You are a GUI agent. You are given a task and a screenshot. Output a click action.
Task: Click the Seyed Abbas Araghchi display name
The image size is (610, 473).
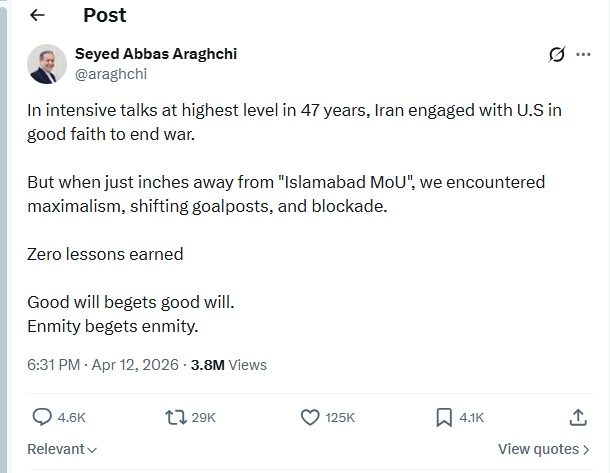tap(156, 53)
